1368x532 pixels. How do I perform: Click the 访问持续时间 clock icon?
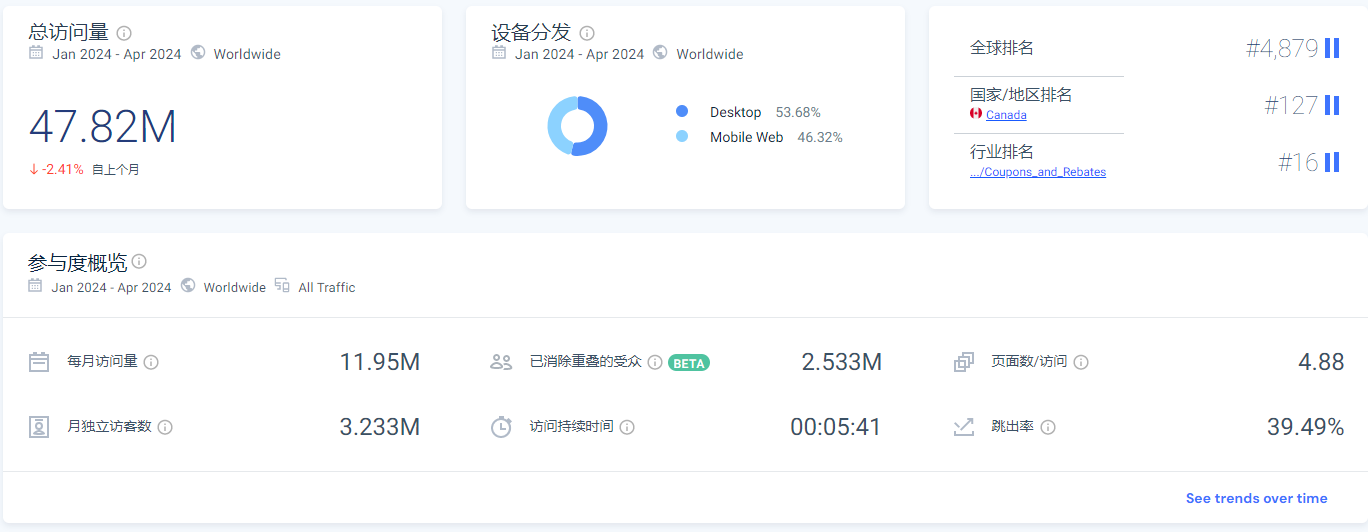[x=501, y=427]
